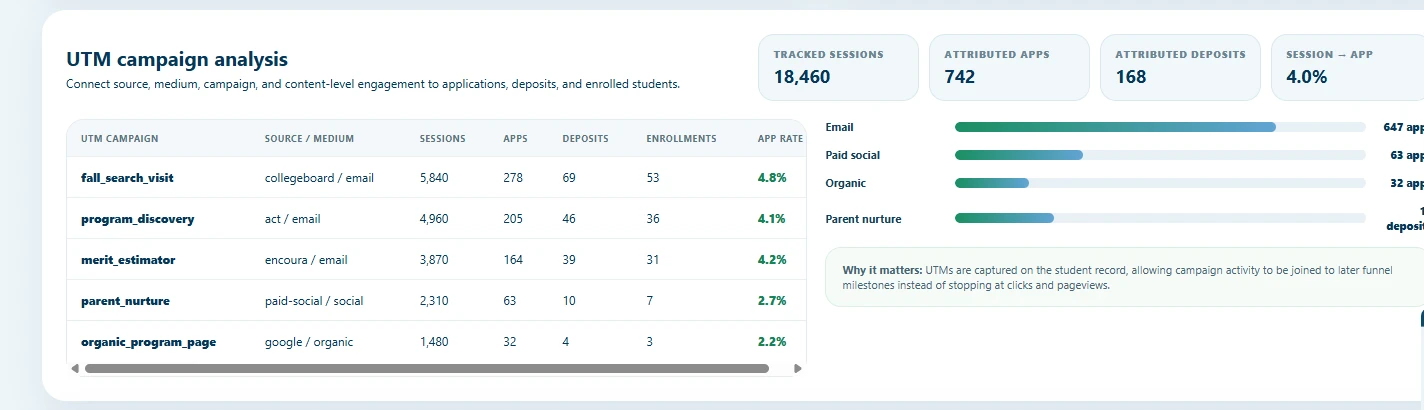The height and width of the screenshot is (410, 1424).
Task: Select the Tracked Sessions stat card
Action: 838,67
